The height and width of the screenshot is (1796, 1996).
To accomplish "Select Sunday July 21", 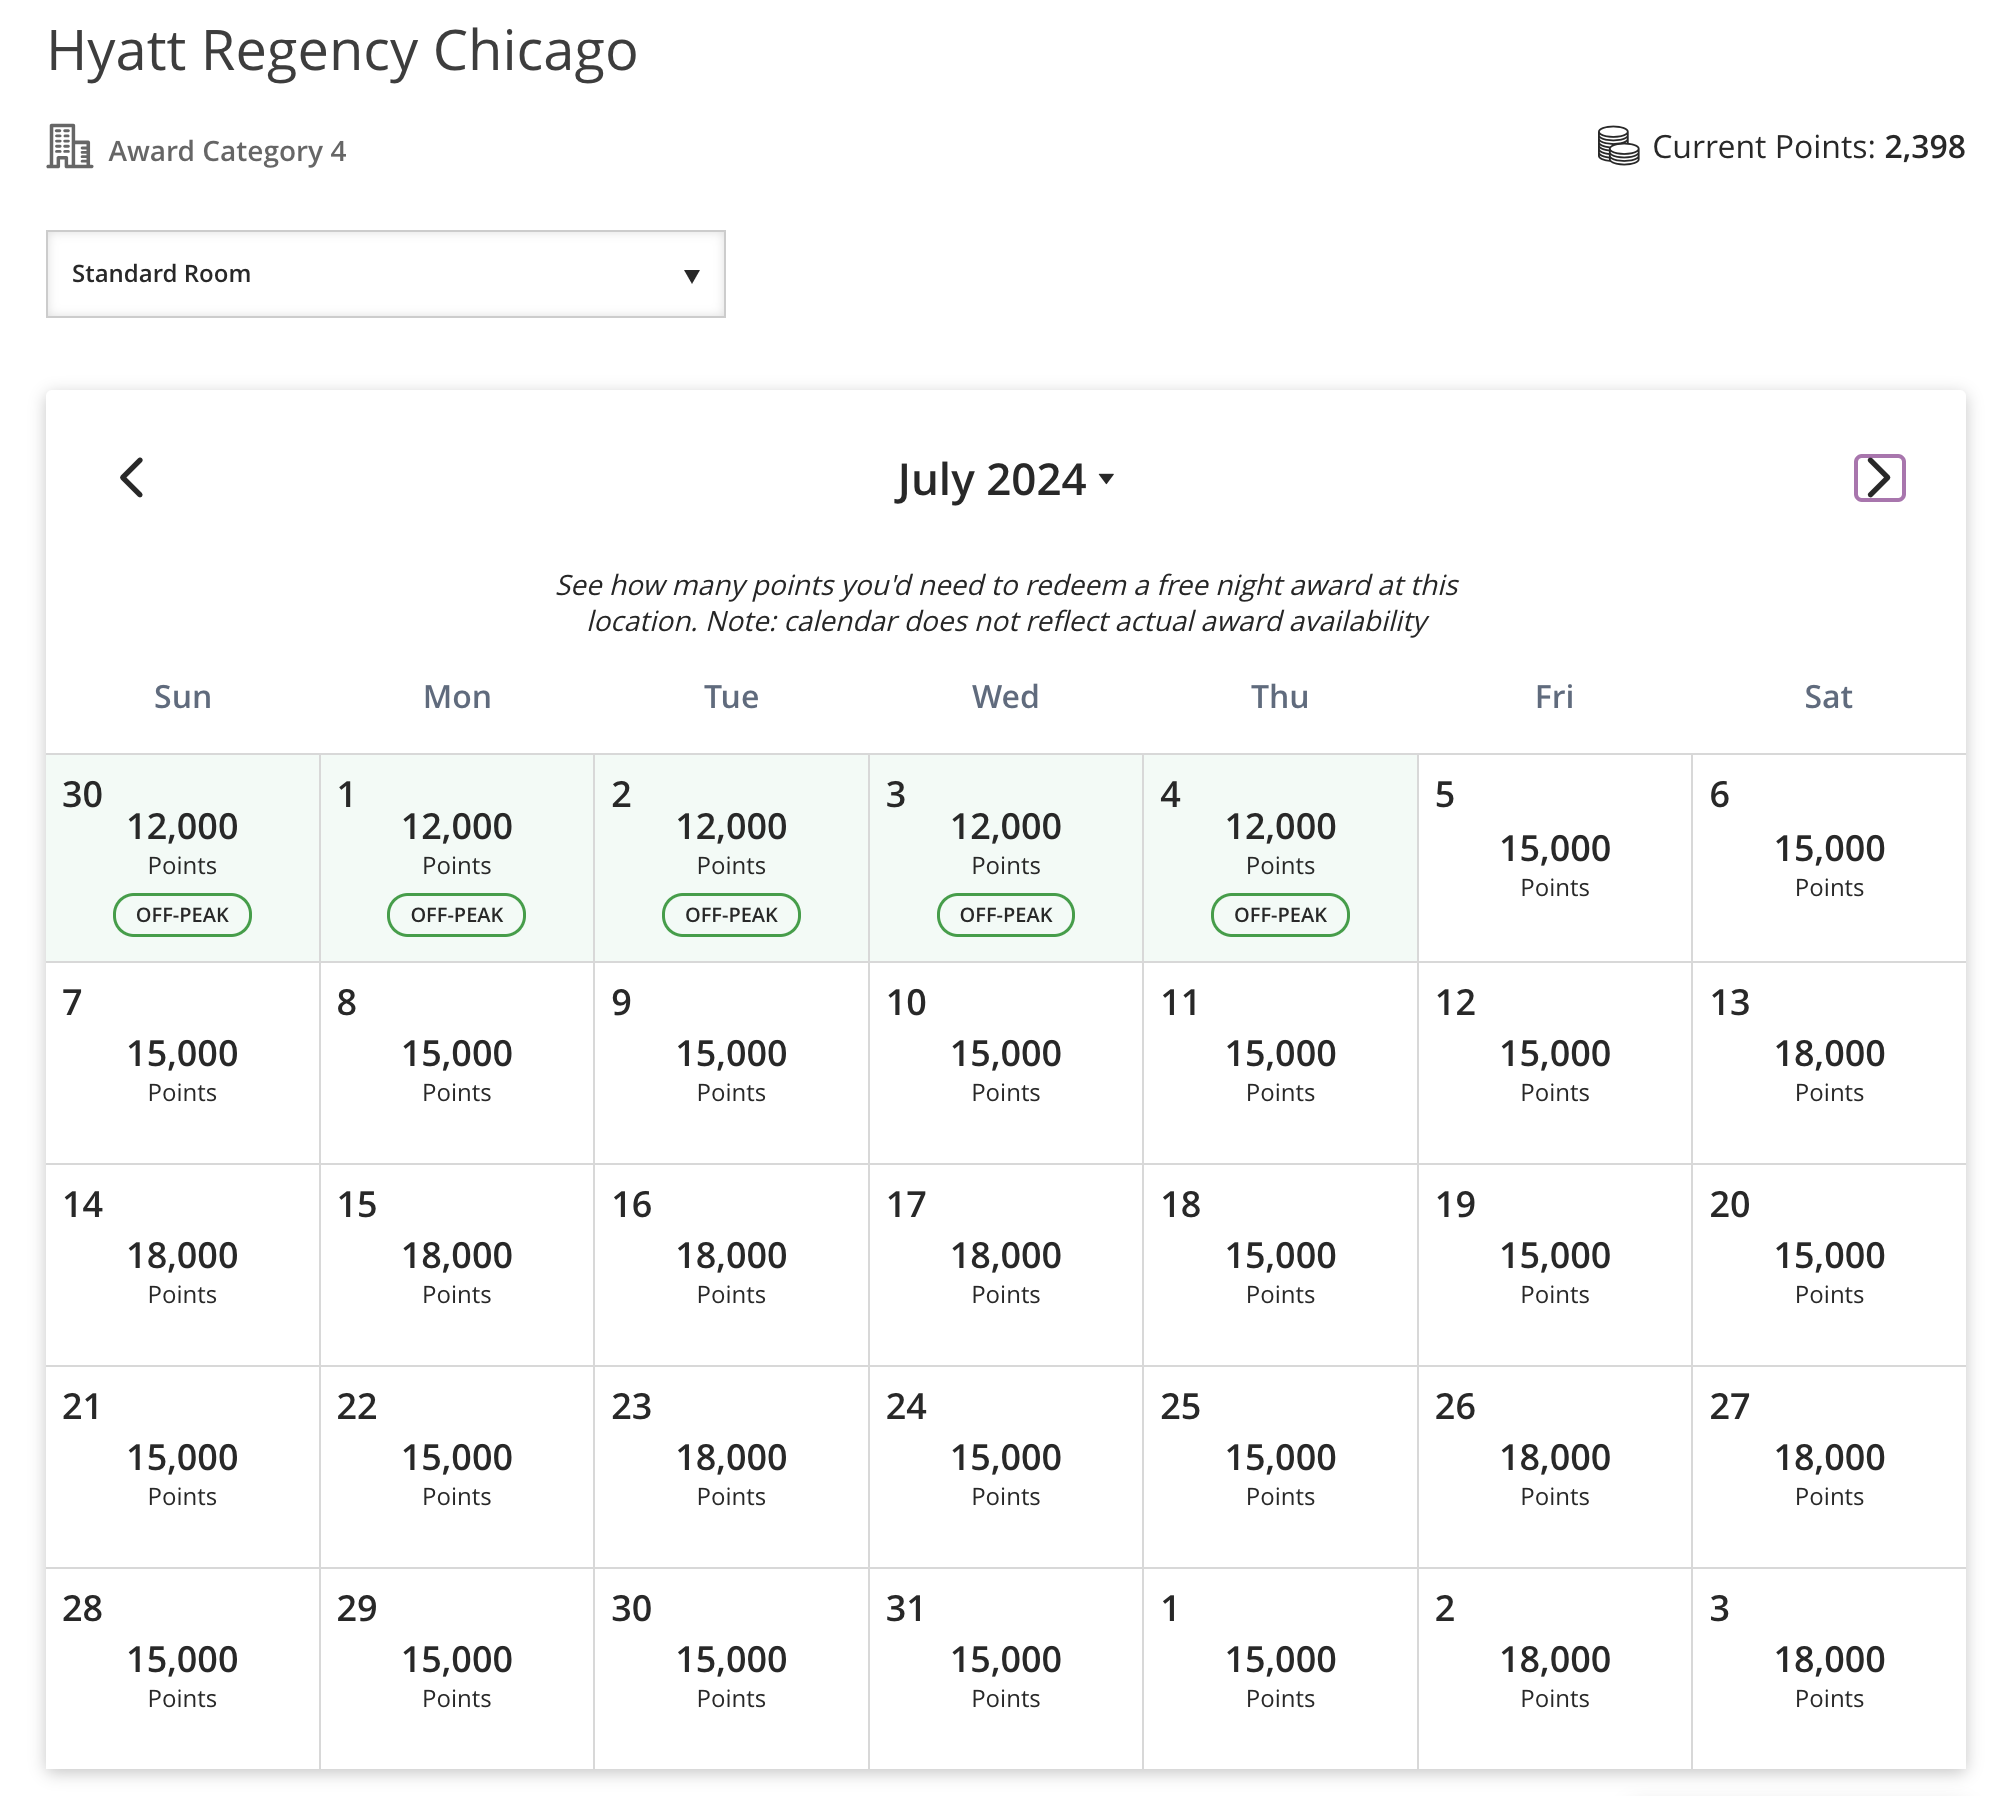I will 183,1467.
